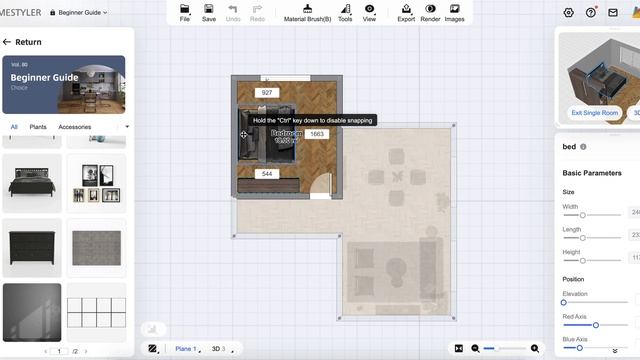
Task: Select the All category tab
Action: pyautogui.click(x=14, y=127)
